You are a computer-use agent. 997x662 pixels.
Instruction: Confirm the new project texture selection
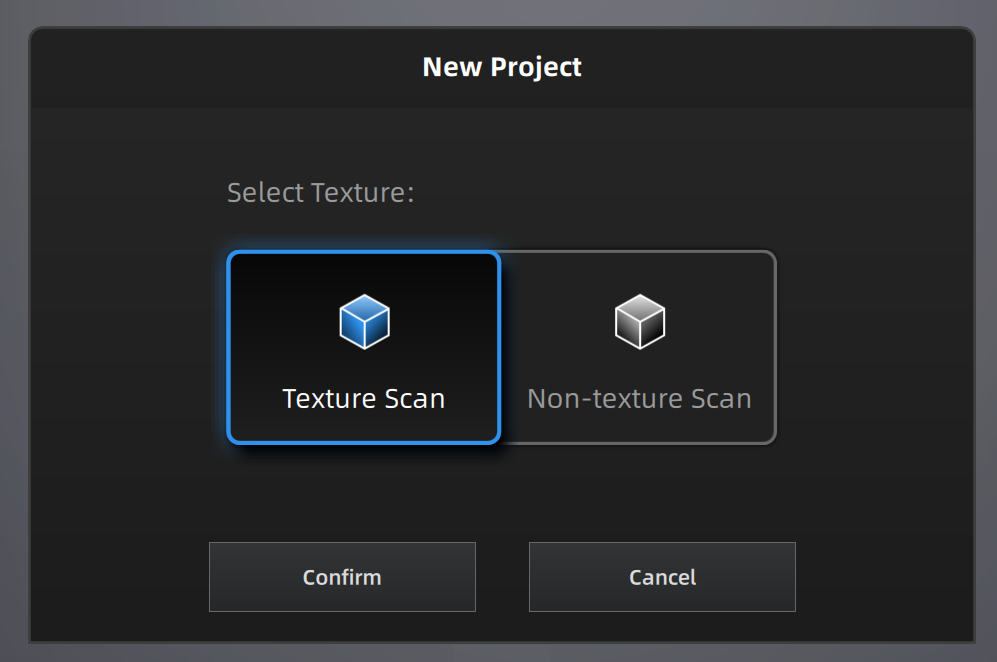(x=342, y=577)
